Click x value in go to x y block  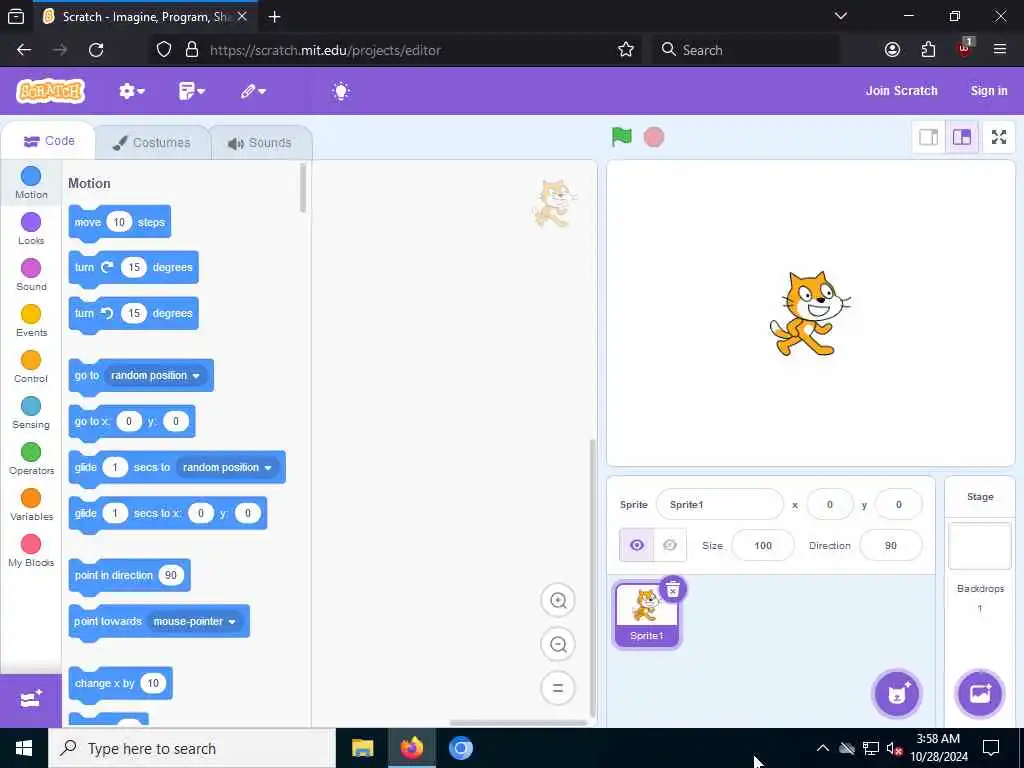[129, 421]
